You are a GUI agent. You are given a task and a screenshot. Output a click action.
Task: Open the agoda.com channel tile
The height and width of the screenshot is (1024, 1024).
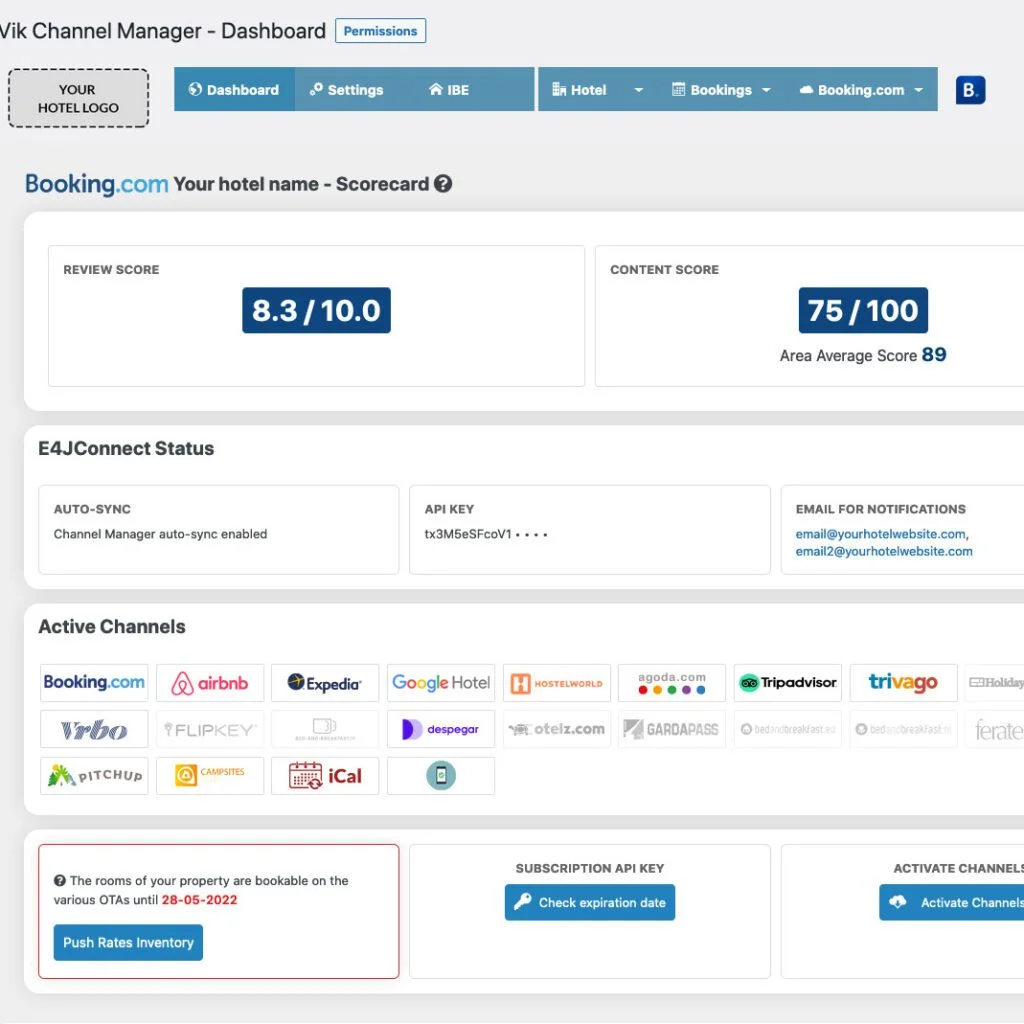click(x=672, y=682)
